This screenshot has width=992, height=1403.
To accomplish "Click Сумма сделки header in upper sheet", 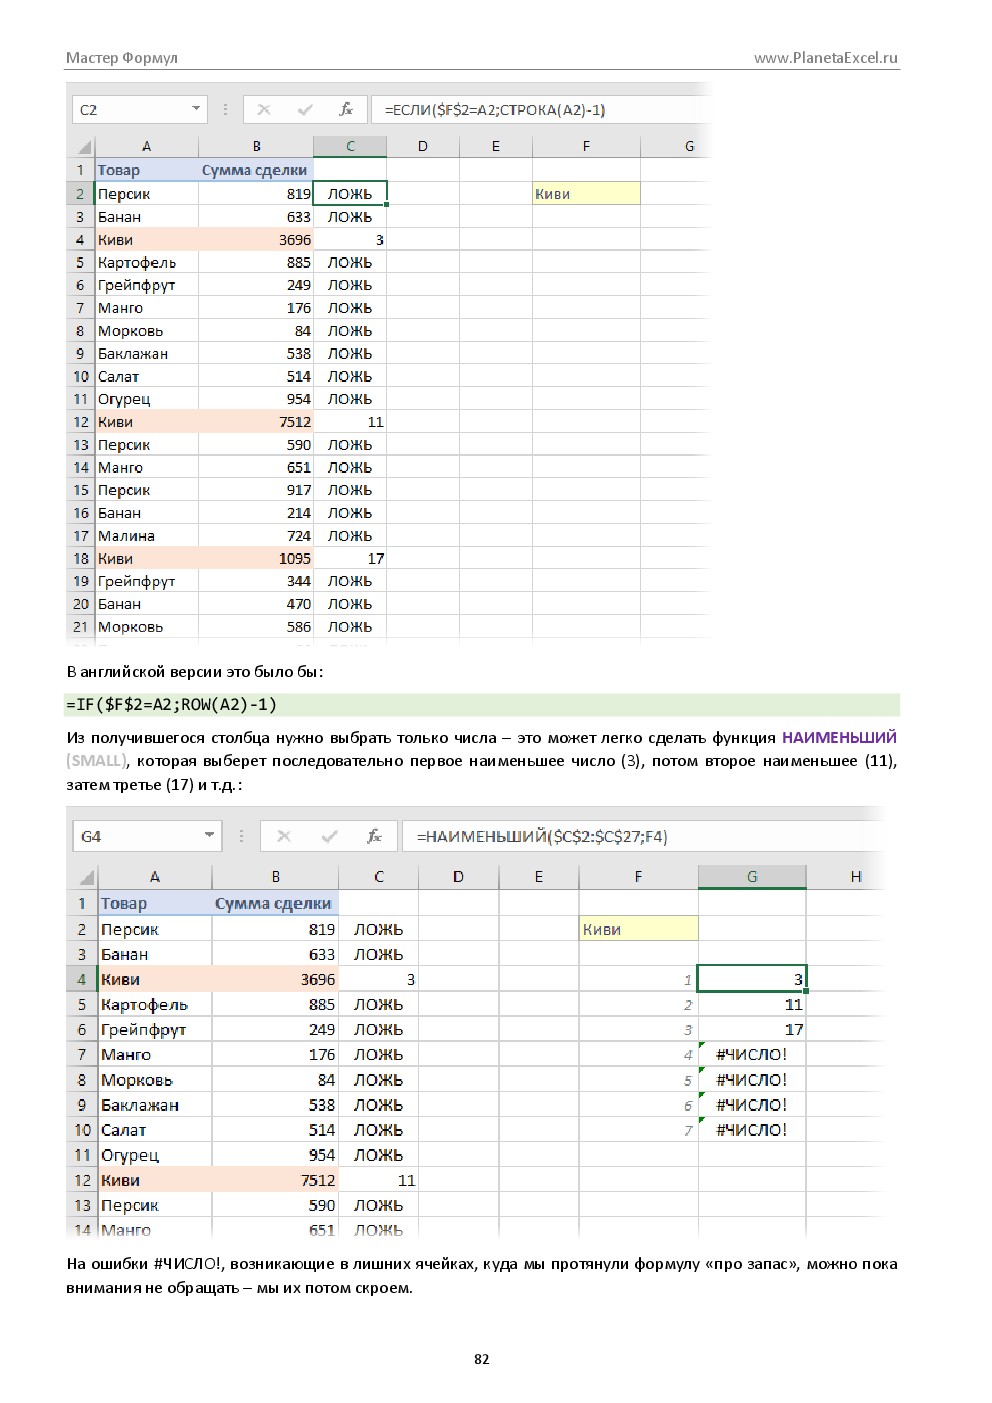I will [256, 170].
